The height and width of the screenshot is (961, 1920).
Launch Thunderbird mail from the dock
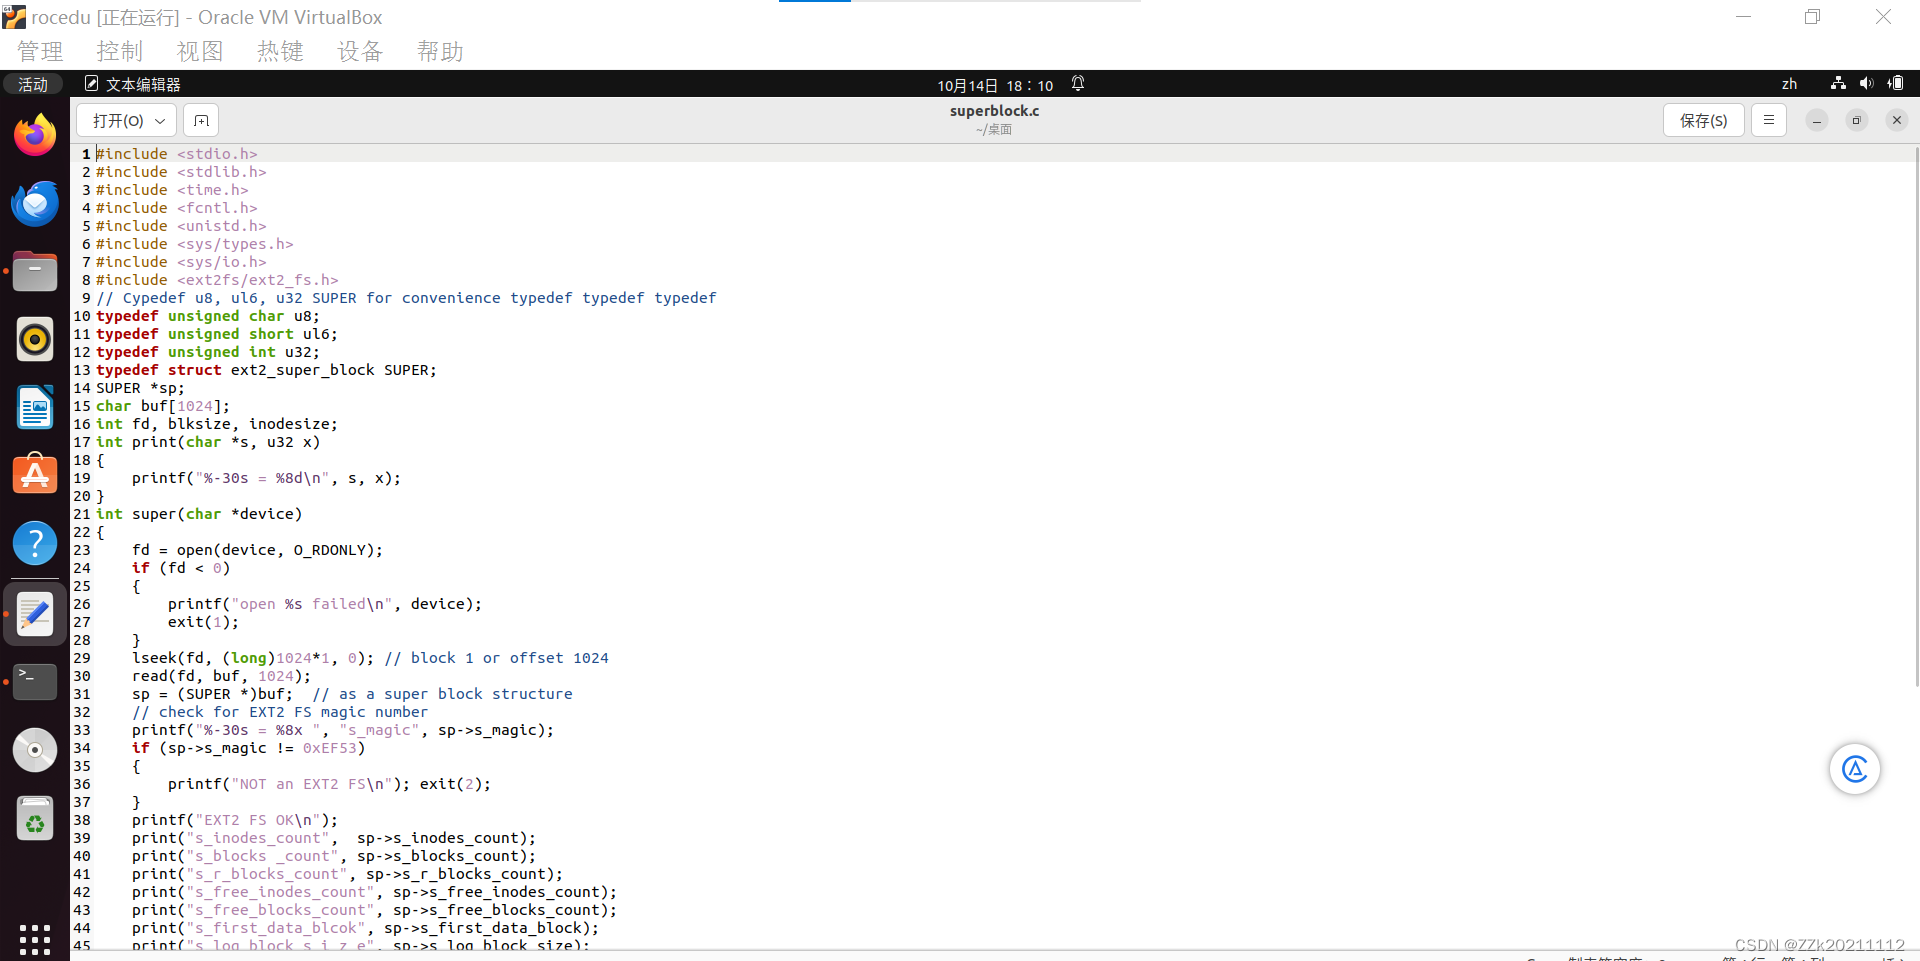35,204
